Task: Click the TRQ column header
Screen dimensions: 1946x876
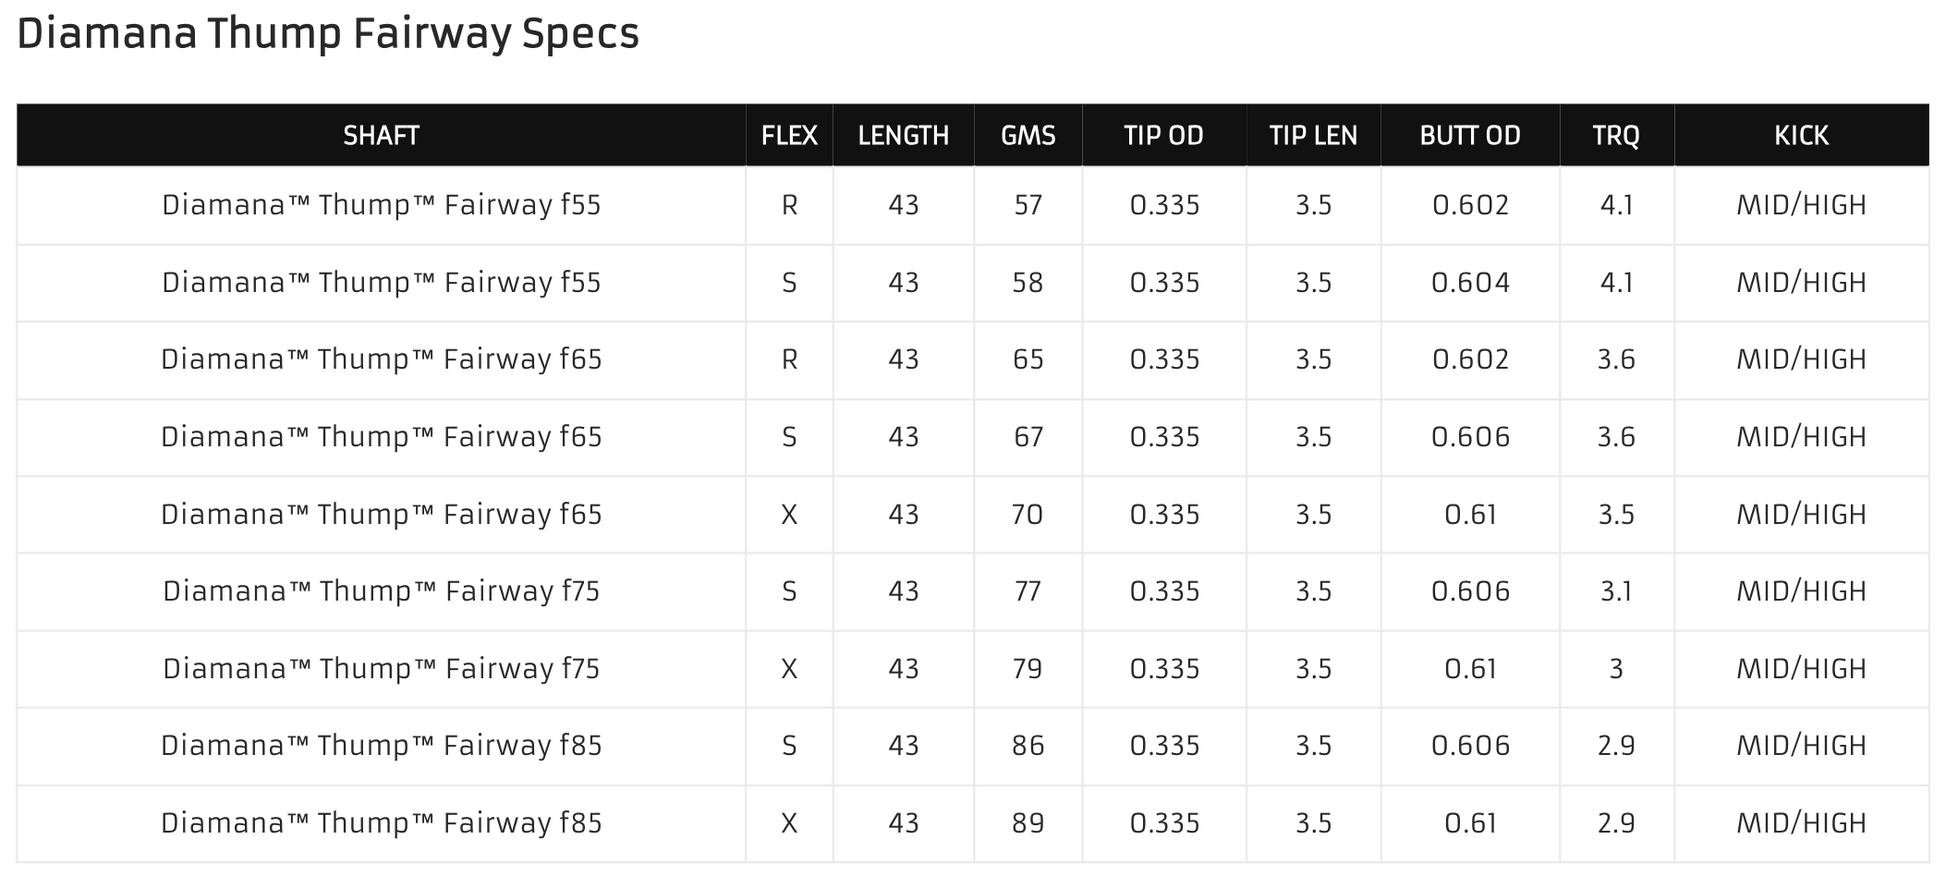Action: tap(1616, 135)
